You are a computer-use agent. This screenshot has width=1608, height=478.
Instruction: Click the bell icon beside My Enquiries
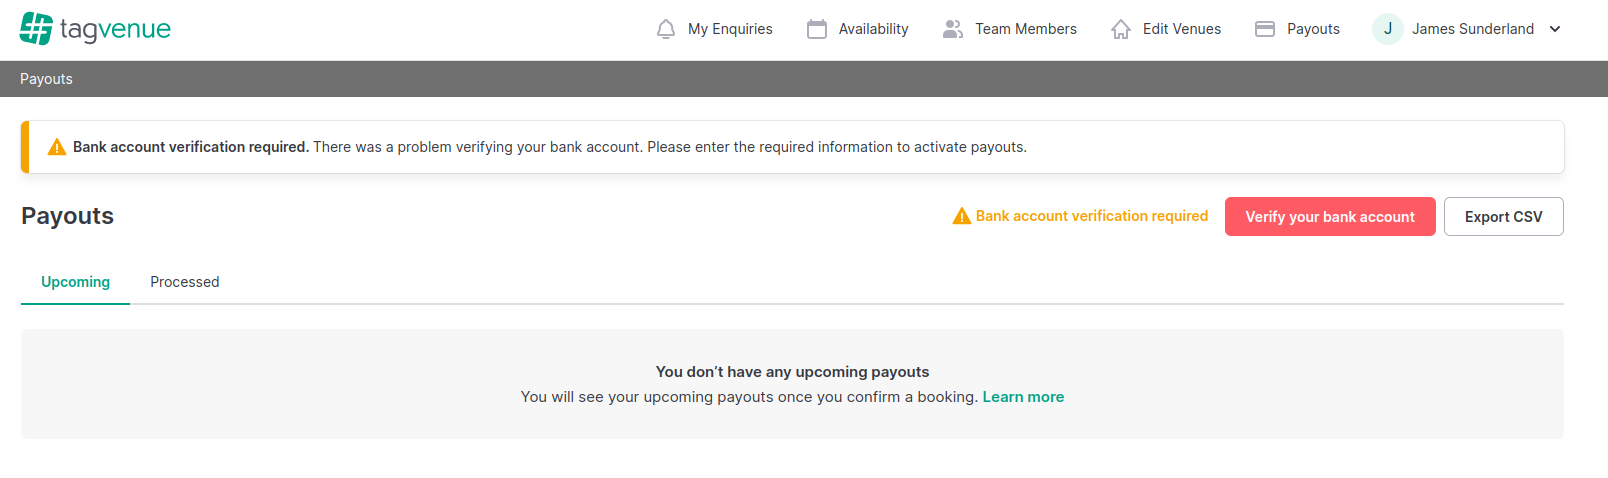(x=666, y=29)
